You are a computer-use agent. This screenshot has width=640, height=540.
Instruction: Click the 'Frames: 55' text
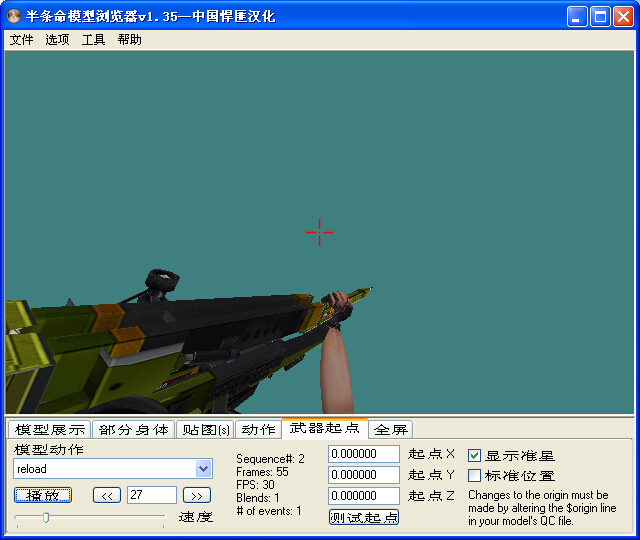[x=262, y=472]
